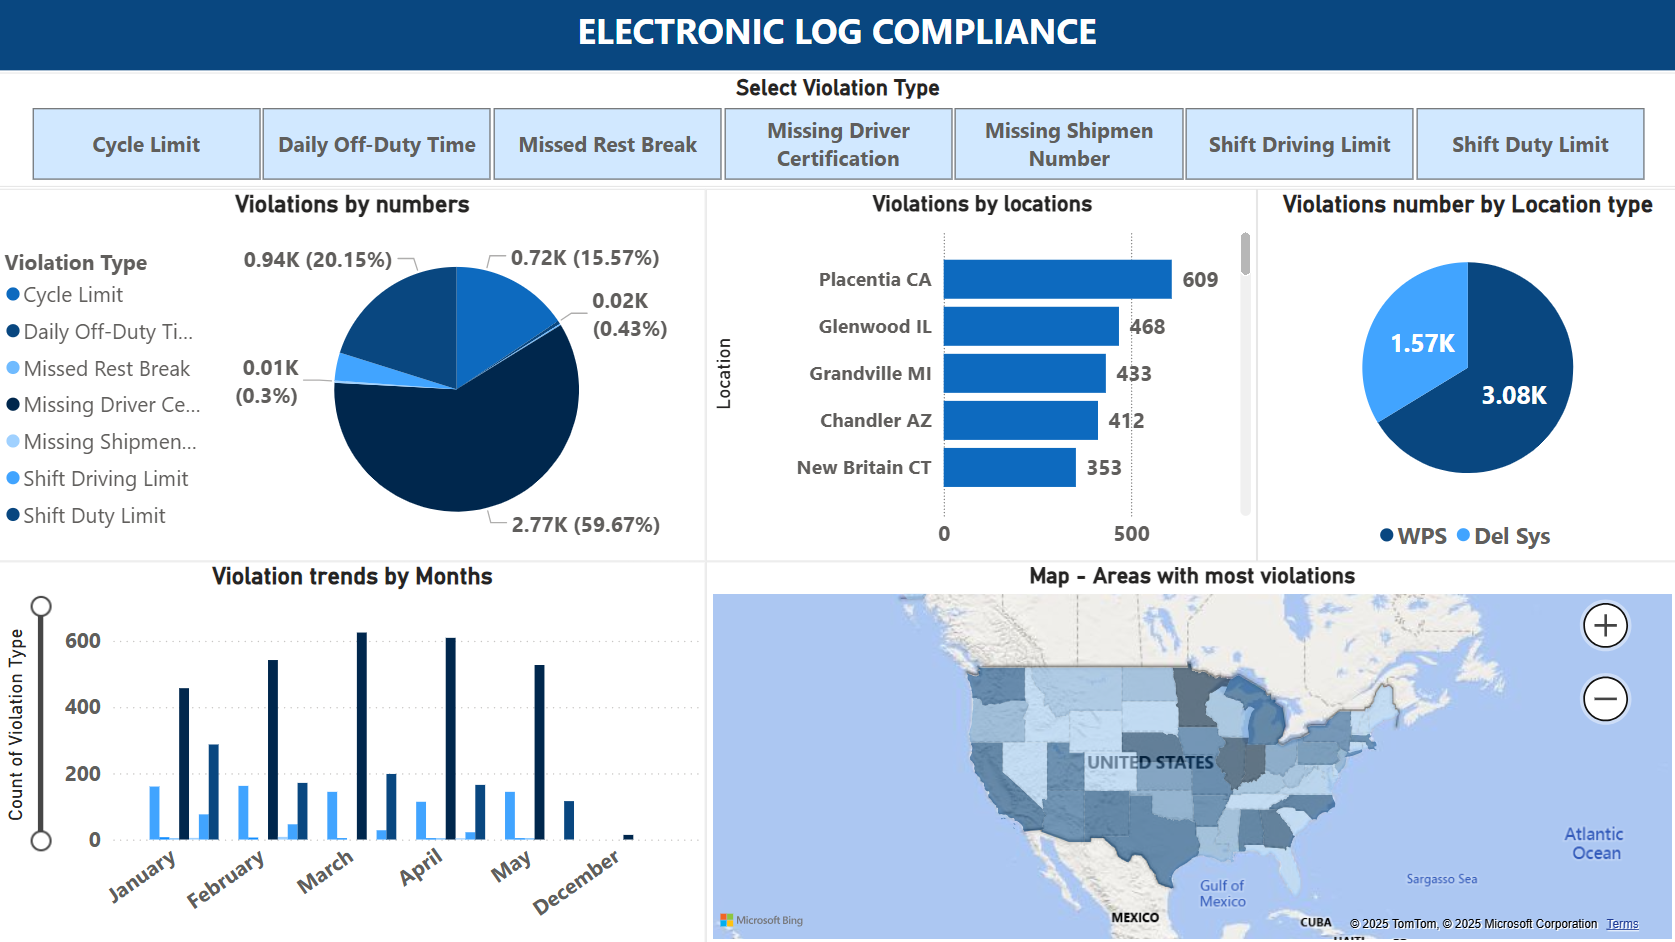Click bottom handle of the count slider

(41, 840)
